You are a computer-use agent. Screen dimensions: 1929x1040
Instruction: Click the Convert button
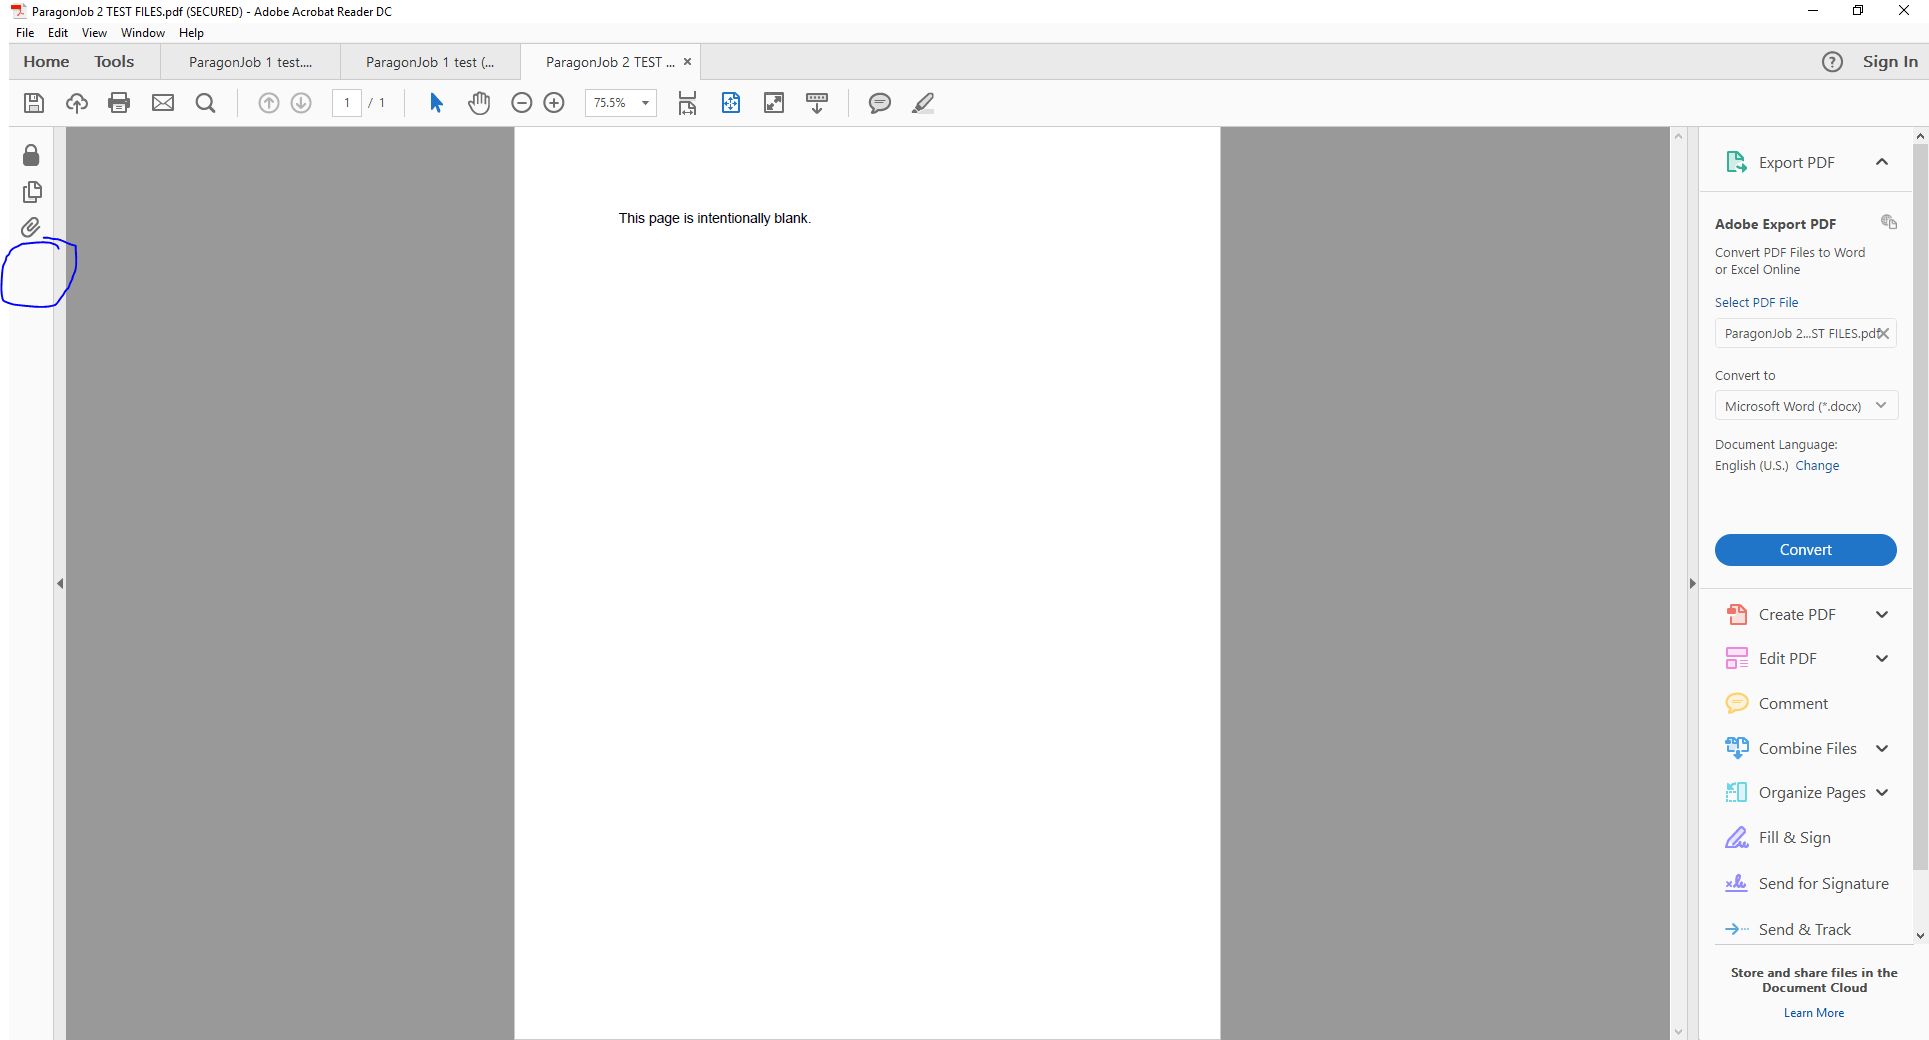1806,550
